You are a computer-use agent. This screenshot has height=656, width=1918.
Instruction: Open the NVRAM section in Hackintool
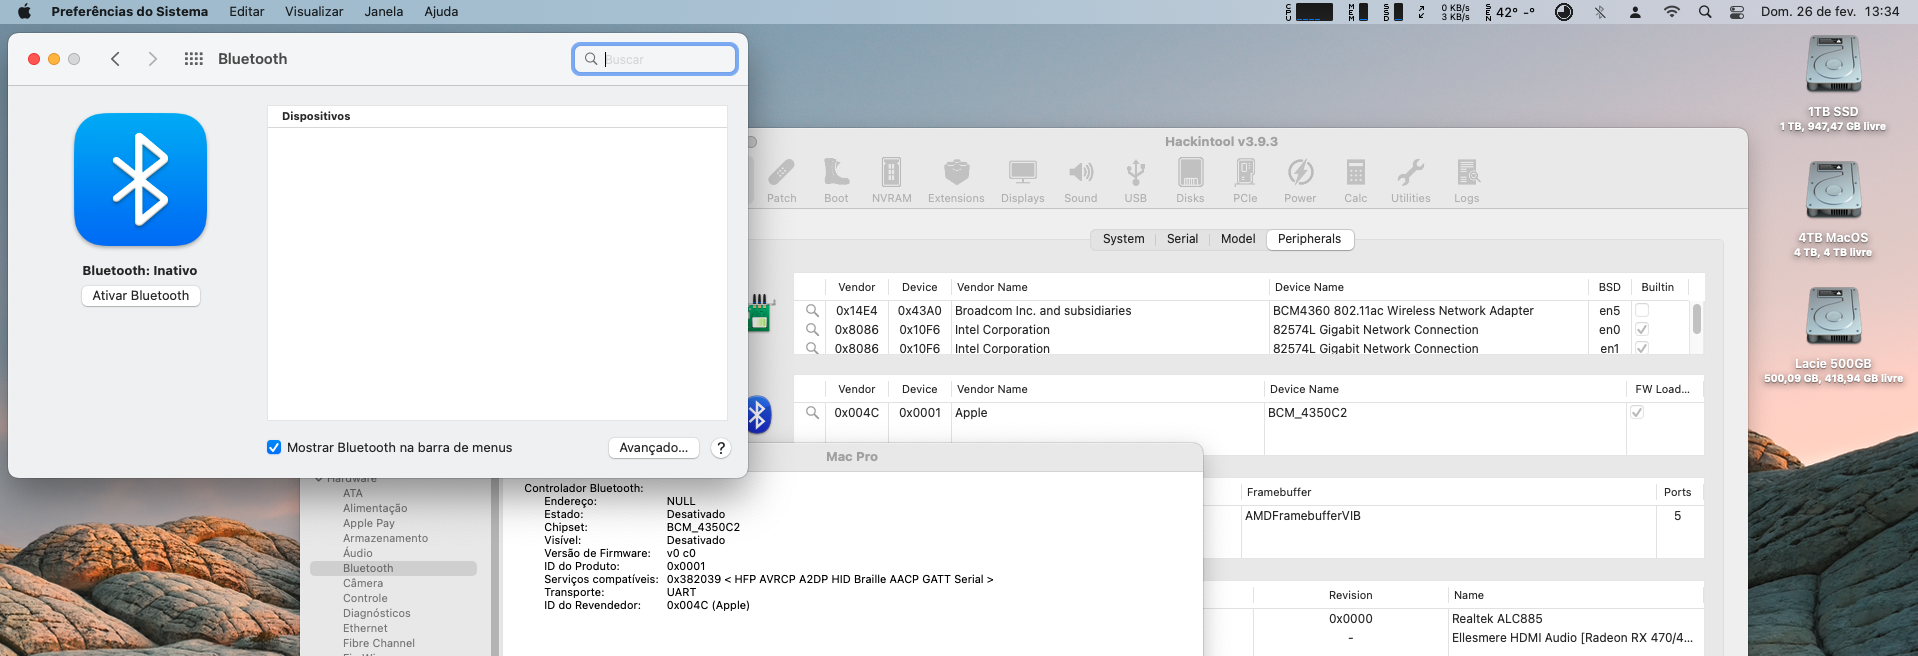click(891, 181)
